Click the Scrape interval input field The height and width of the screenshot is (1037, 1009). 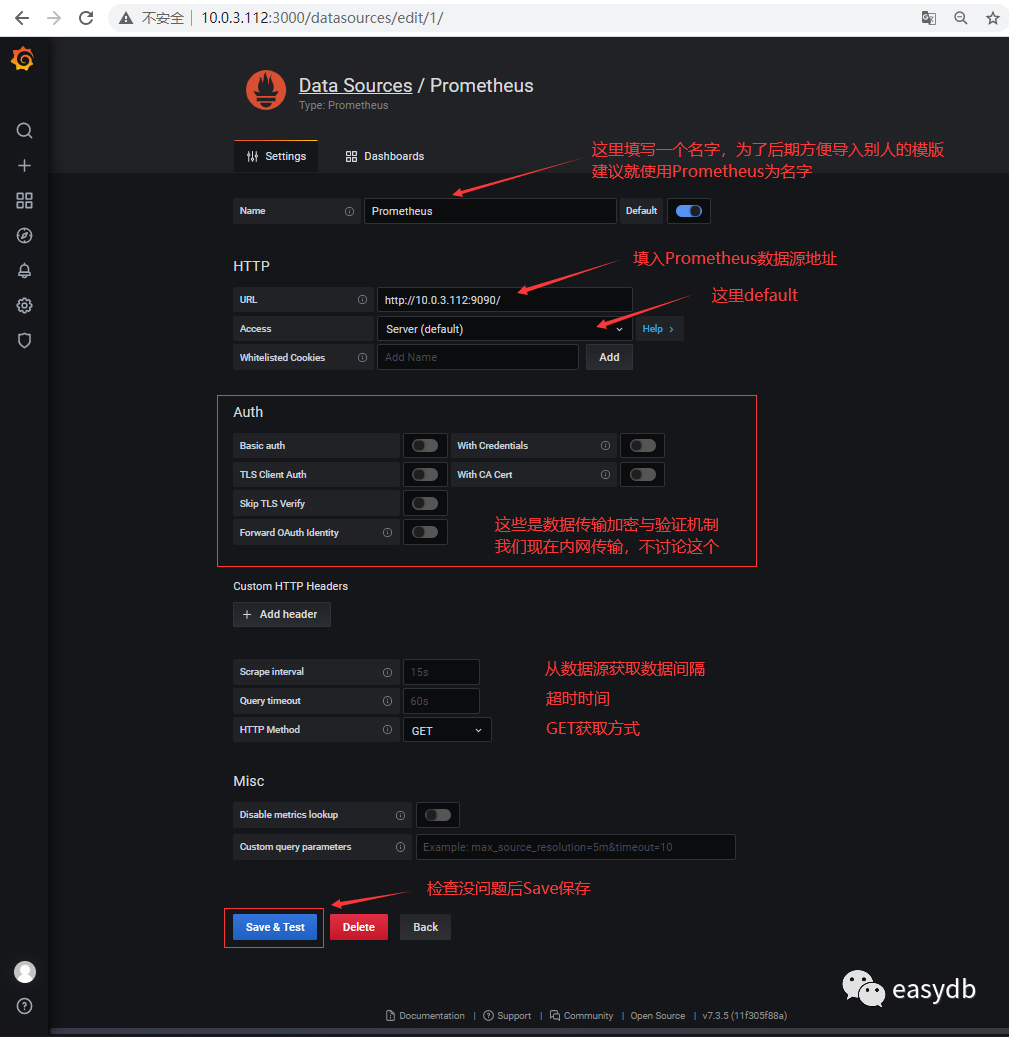coord(441,672)
